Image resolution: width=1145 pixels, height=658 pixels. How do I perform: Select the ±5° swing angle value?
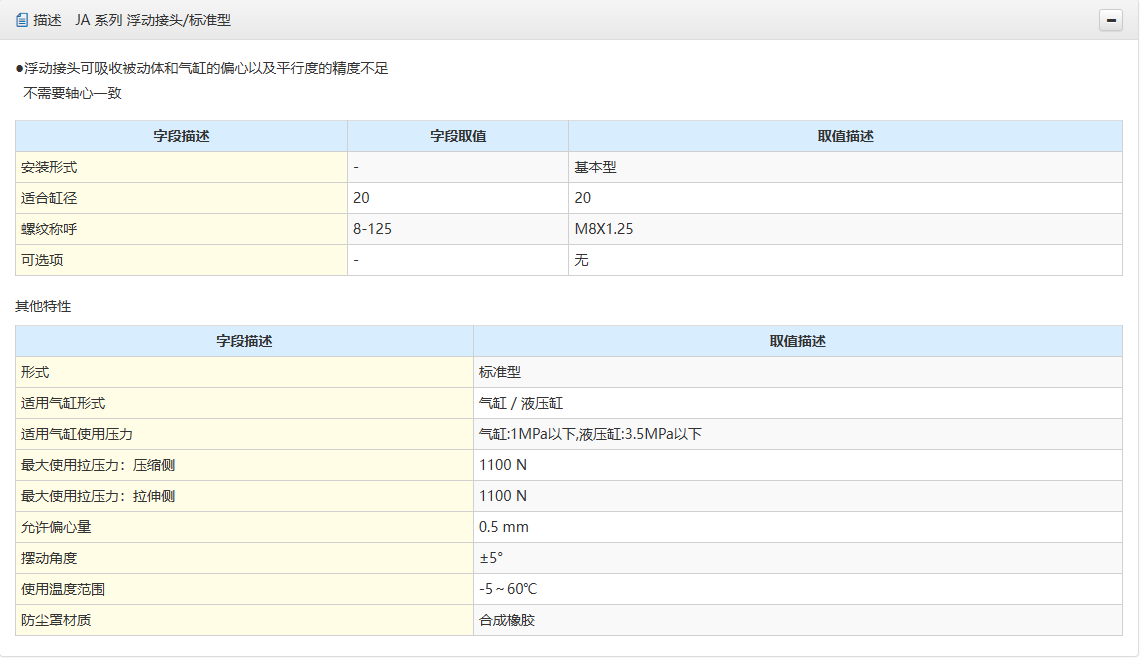point(491,558)
